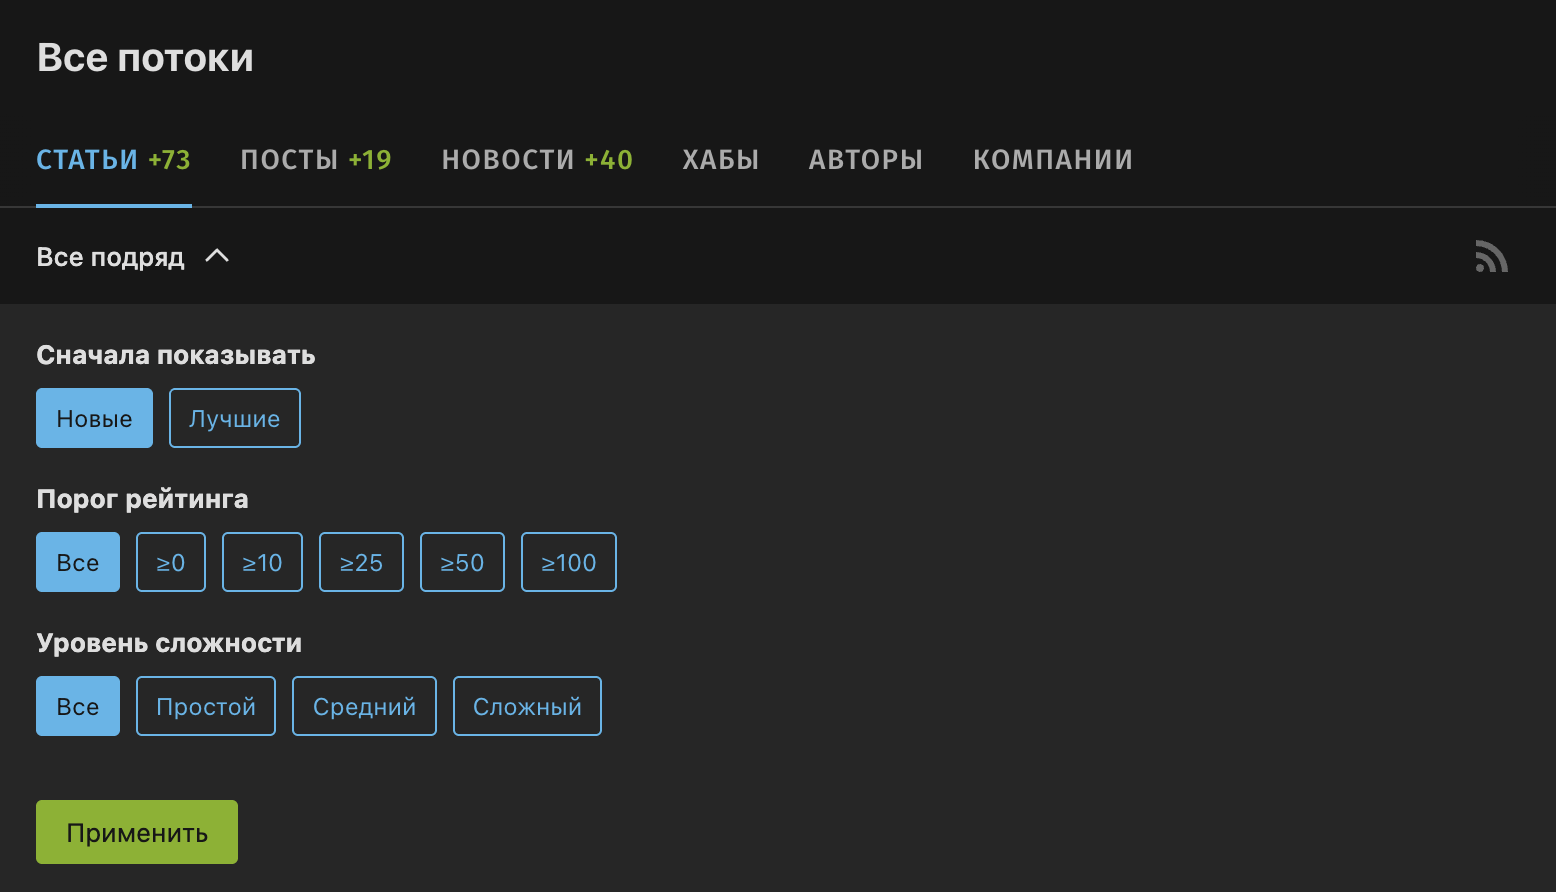Select the Статьи tab
The image size is (1556, 892).
coord(113,160)
